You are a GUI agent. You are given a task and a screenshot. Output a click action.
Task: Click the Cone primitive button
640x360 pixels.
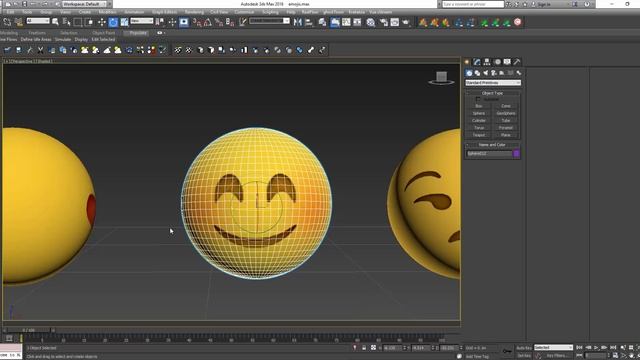pos(506,106)
